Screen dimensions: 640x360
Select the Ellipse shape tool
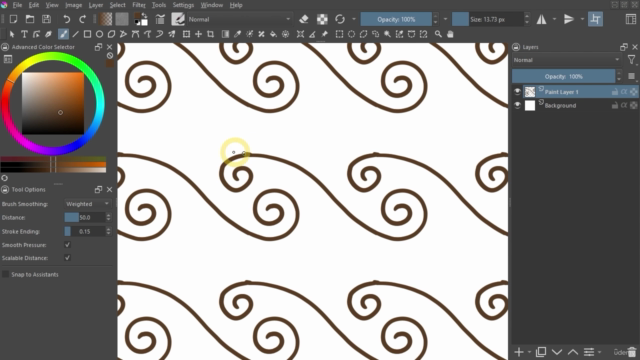[99, 34]
